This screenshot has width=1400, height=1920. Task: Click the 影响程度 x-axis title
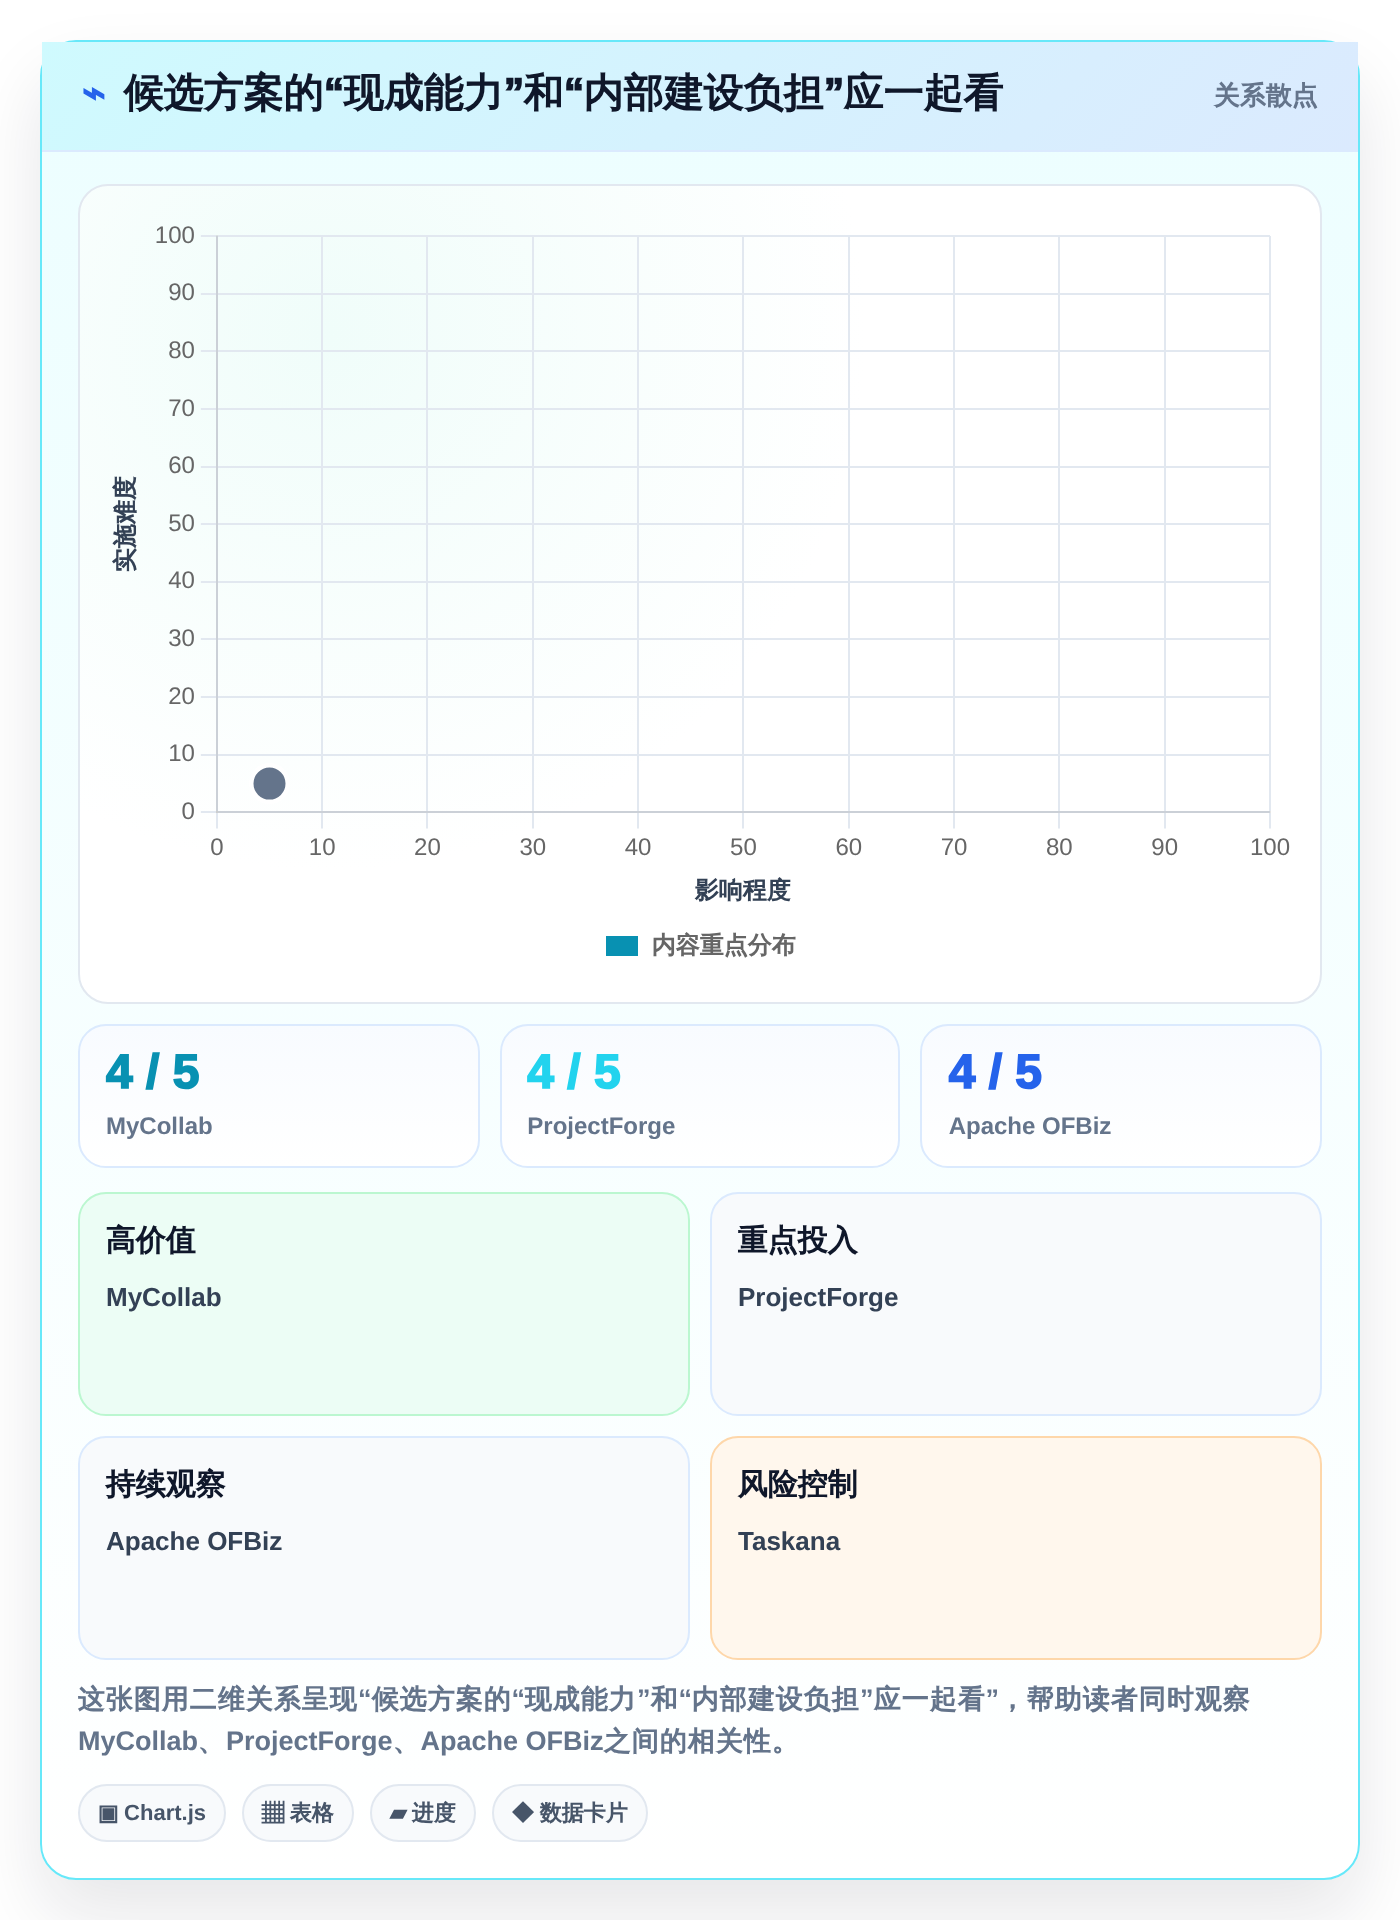point(743,890)
